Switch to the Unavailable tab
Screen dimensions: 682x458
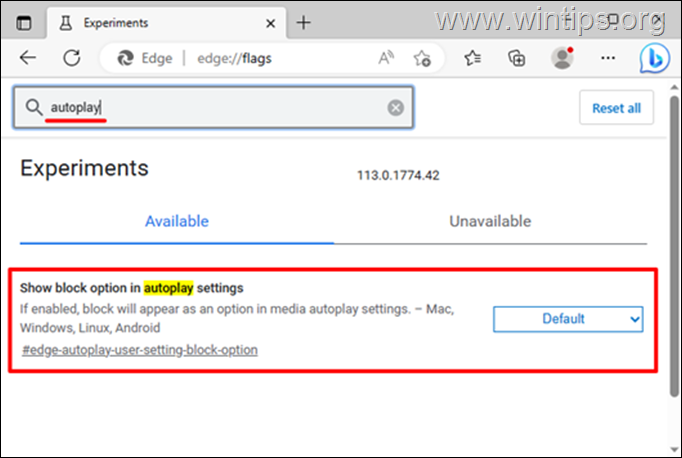point(490,221)
